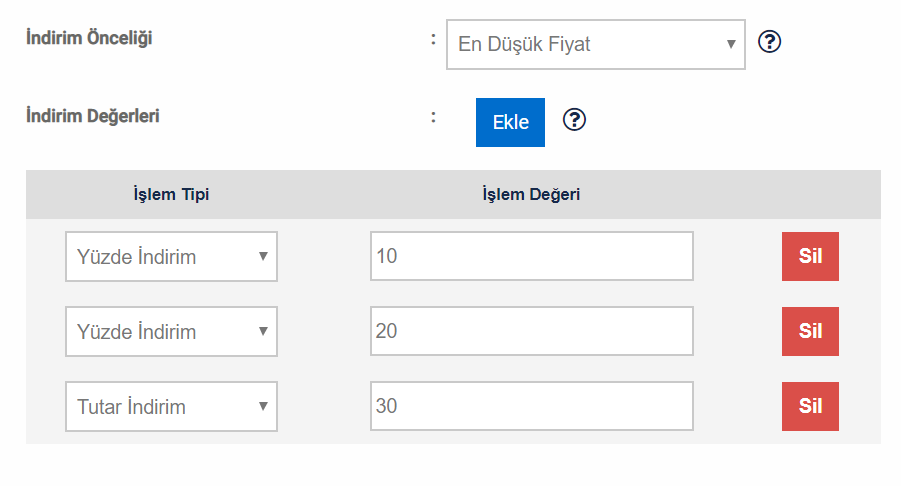The width and height of the screenshot is (901, 486).
Task: Click help icon beside En Düşük Fiyat dropdown
Action: (x=769, y=41)
